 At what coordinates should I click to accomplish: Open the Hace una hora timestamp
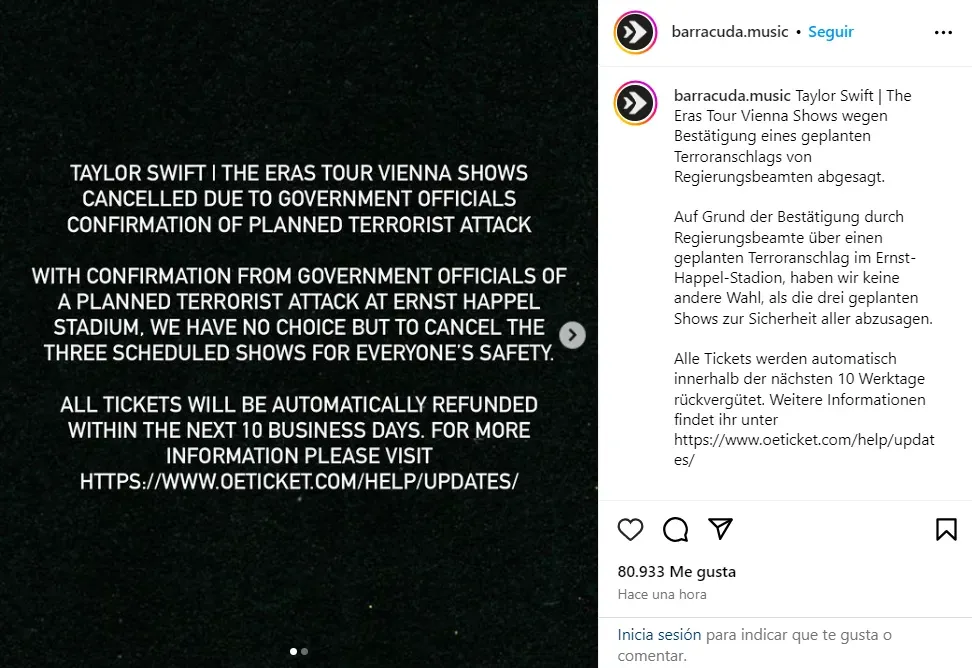[x=662, y=594]
